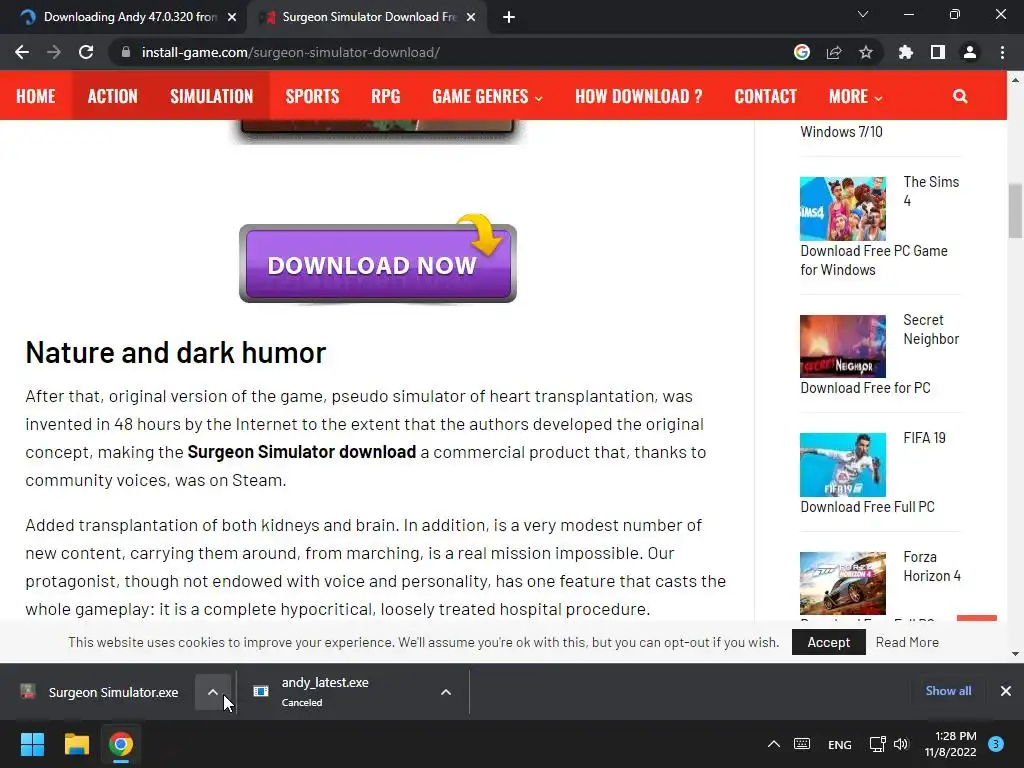Click Chrome icon in taskbar
The image size is (1024, 768).
pos(121,744)
